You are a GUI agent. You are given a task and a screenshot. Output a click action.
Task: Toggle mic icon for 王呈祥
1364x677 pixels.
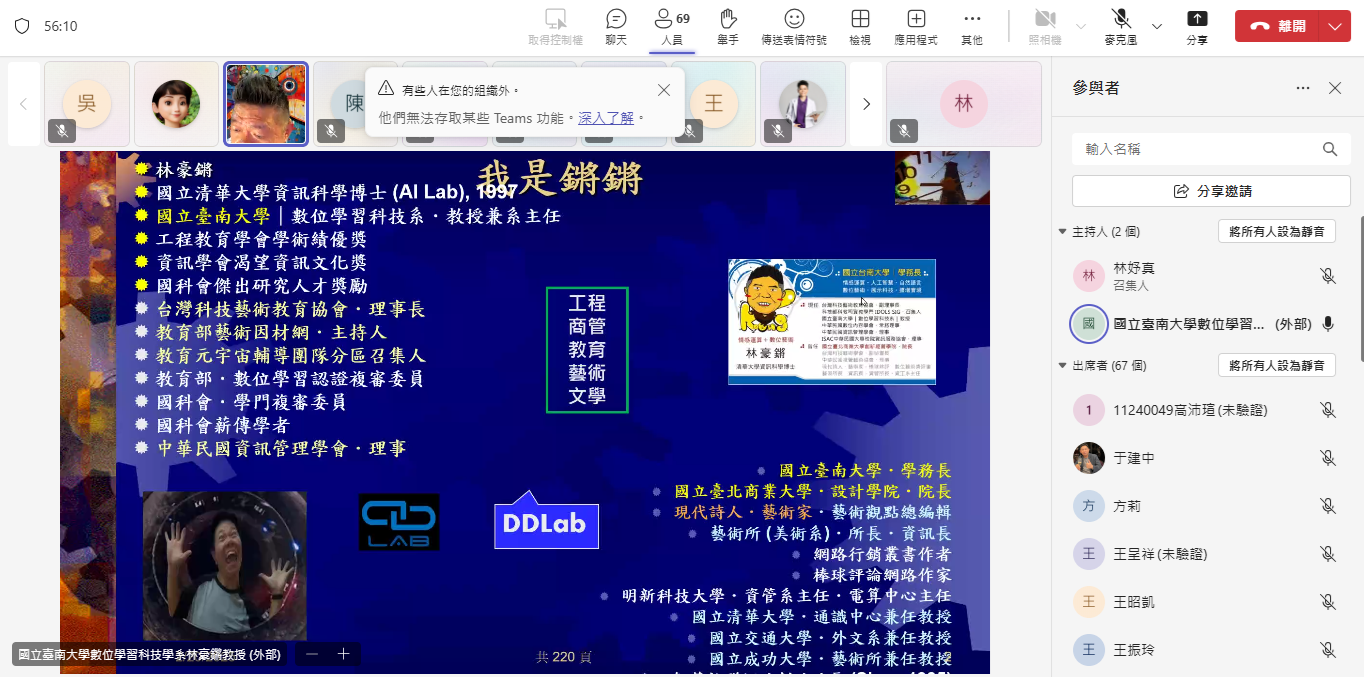coord(1328,554)
